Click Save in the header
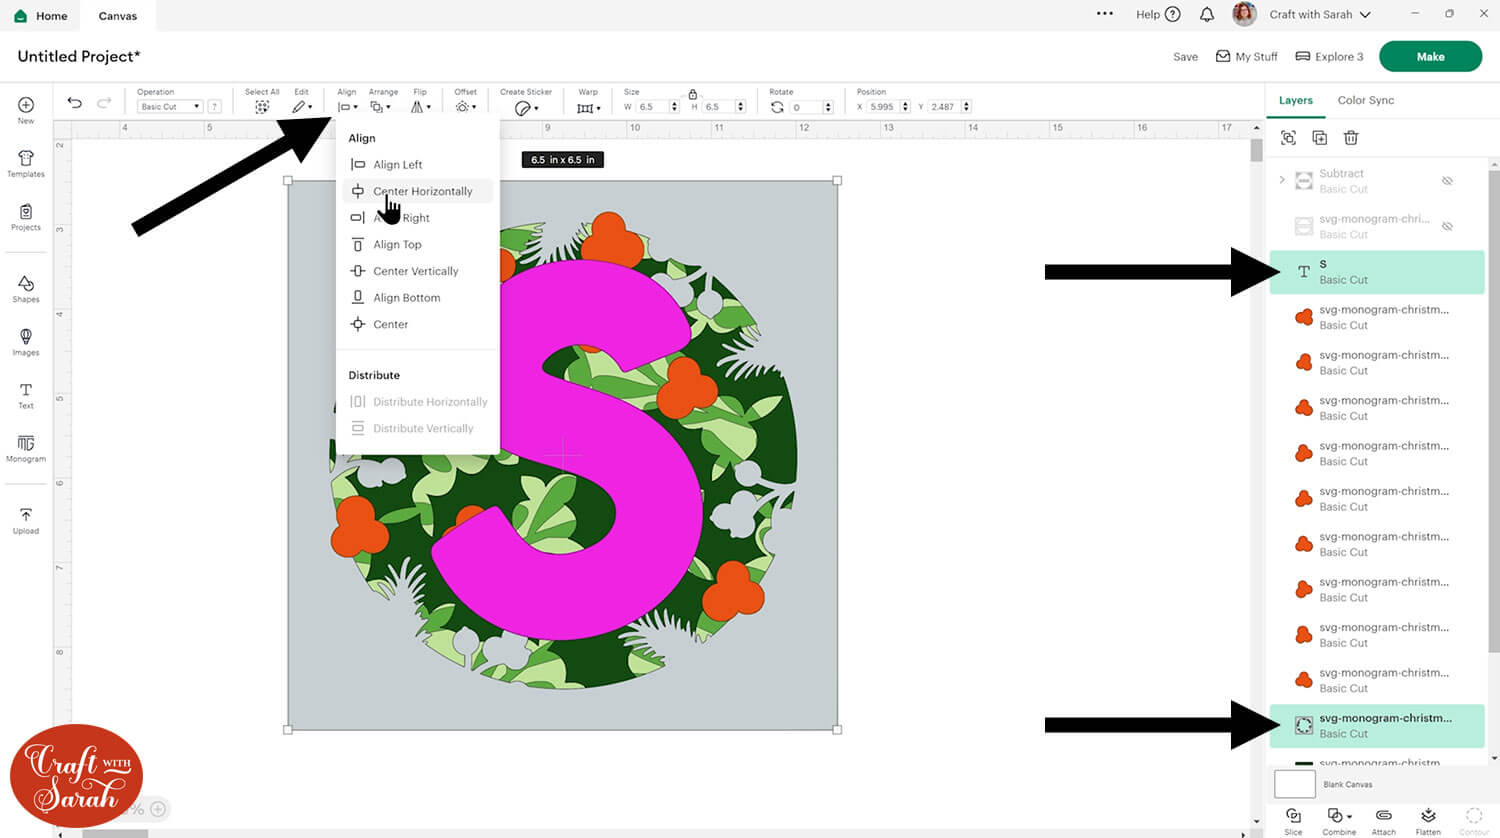This screenshot has width=1500, height=838. 1185,57
